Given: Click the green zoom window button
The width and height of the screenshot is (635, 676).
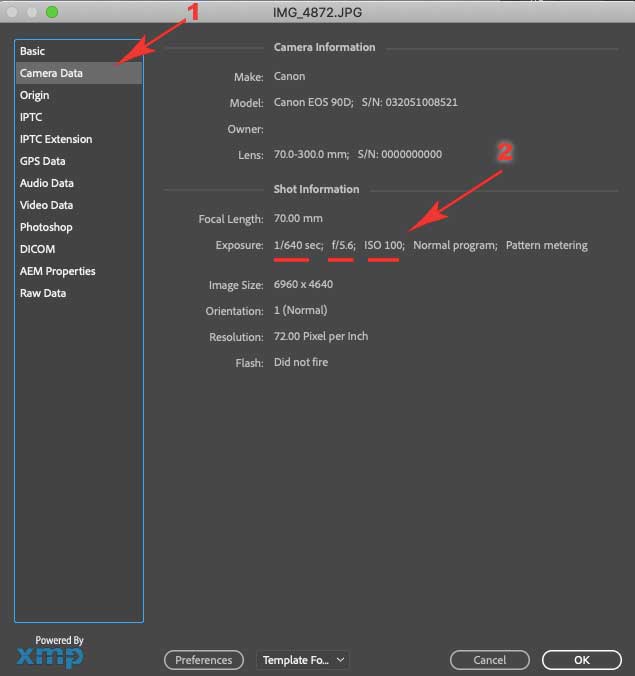Looking at the screenshot, I should (x=52, y=12).
